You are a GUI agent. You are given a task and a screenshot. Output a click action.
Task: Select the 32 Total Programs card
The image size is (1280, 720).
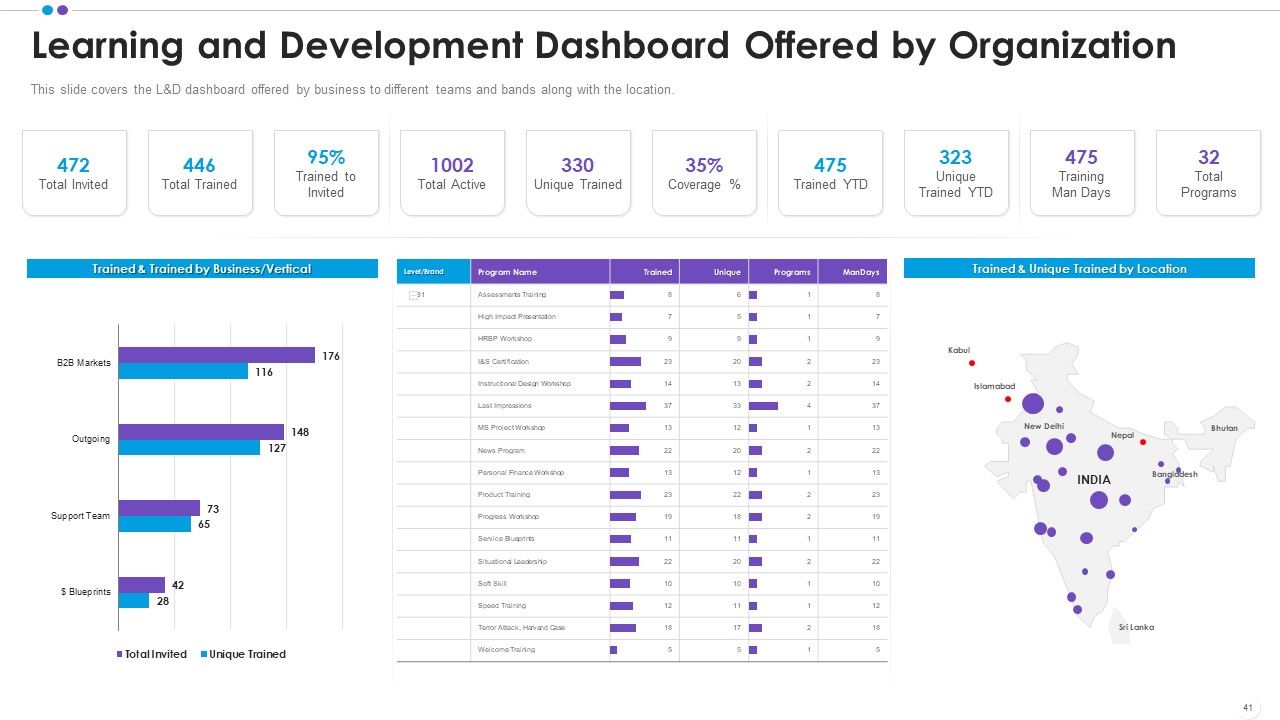pyautogui.click(x=1208, y=172)
